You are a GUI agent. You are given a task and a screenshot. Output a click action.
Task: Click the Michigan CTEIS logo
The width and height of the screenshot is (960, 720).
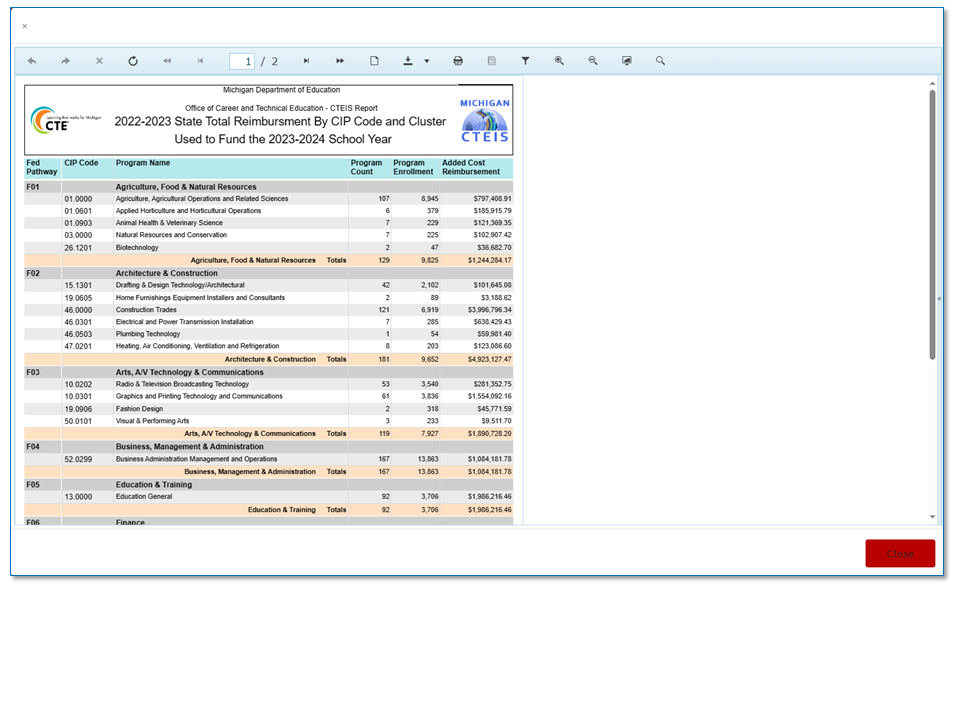[x=485, y=121]
